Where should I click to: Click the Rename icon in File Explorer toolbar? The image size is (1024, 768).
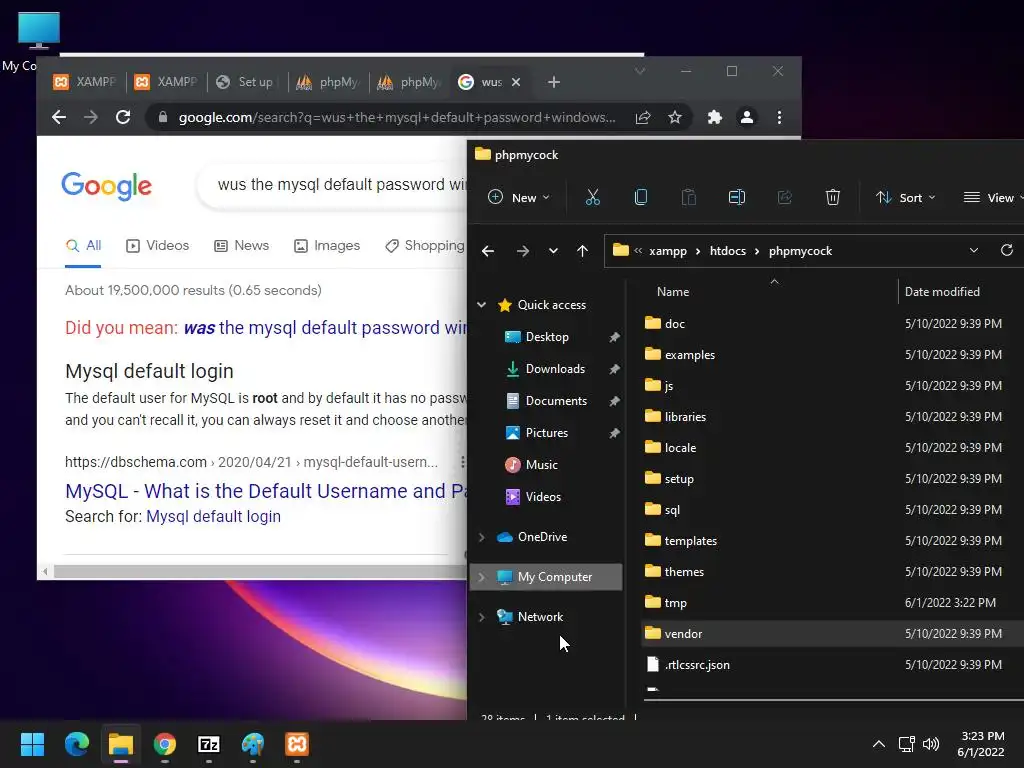coord(737,197)
